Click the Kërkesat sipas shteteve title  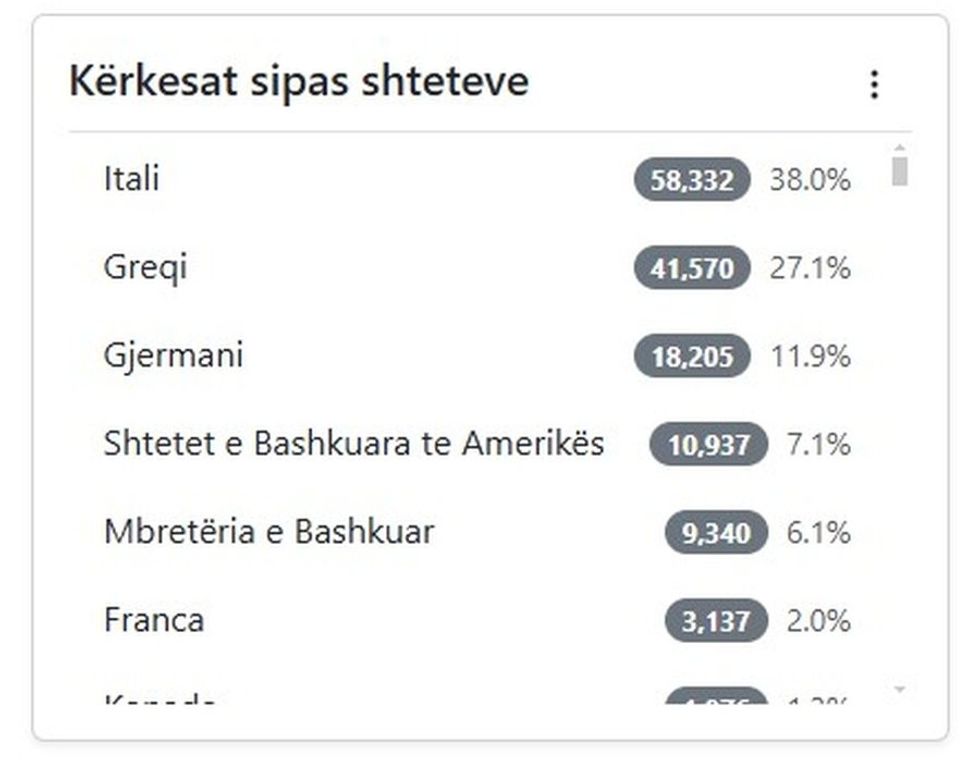298,81
